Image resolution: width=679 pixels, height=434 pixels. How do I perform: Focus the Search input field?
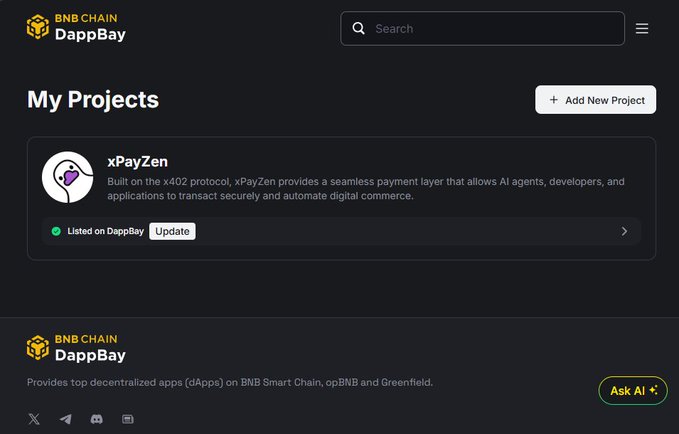tap(482, 29)
